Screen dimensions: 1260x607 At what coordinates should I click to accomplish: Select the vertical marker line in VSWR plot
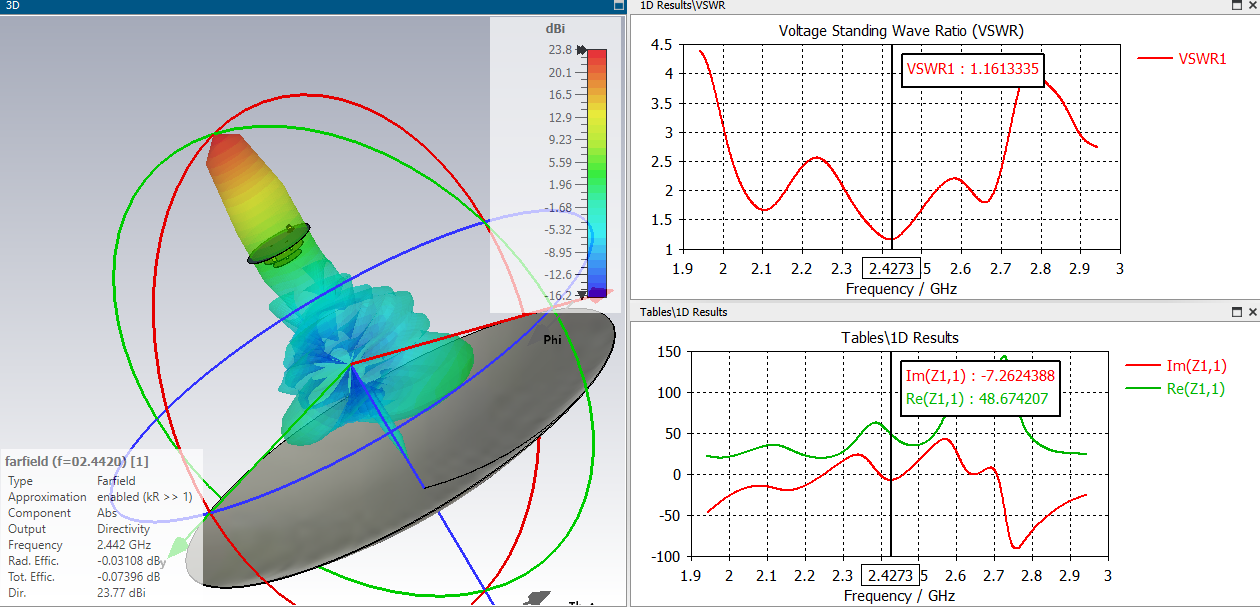click(890, 150)
